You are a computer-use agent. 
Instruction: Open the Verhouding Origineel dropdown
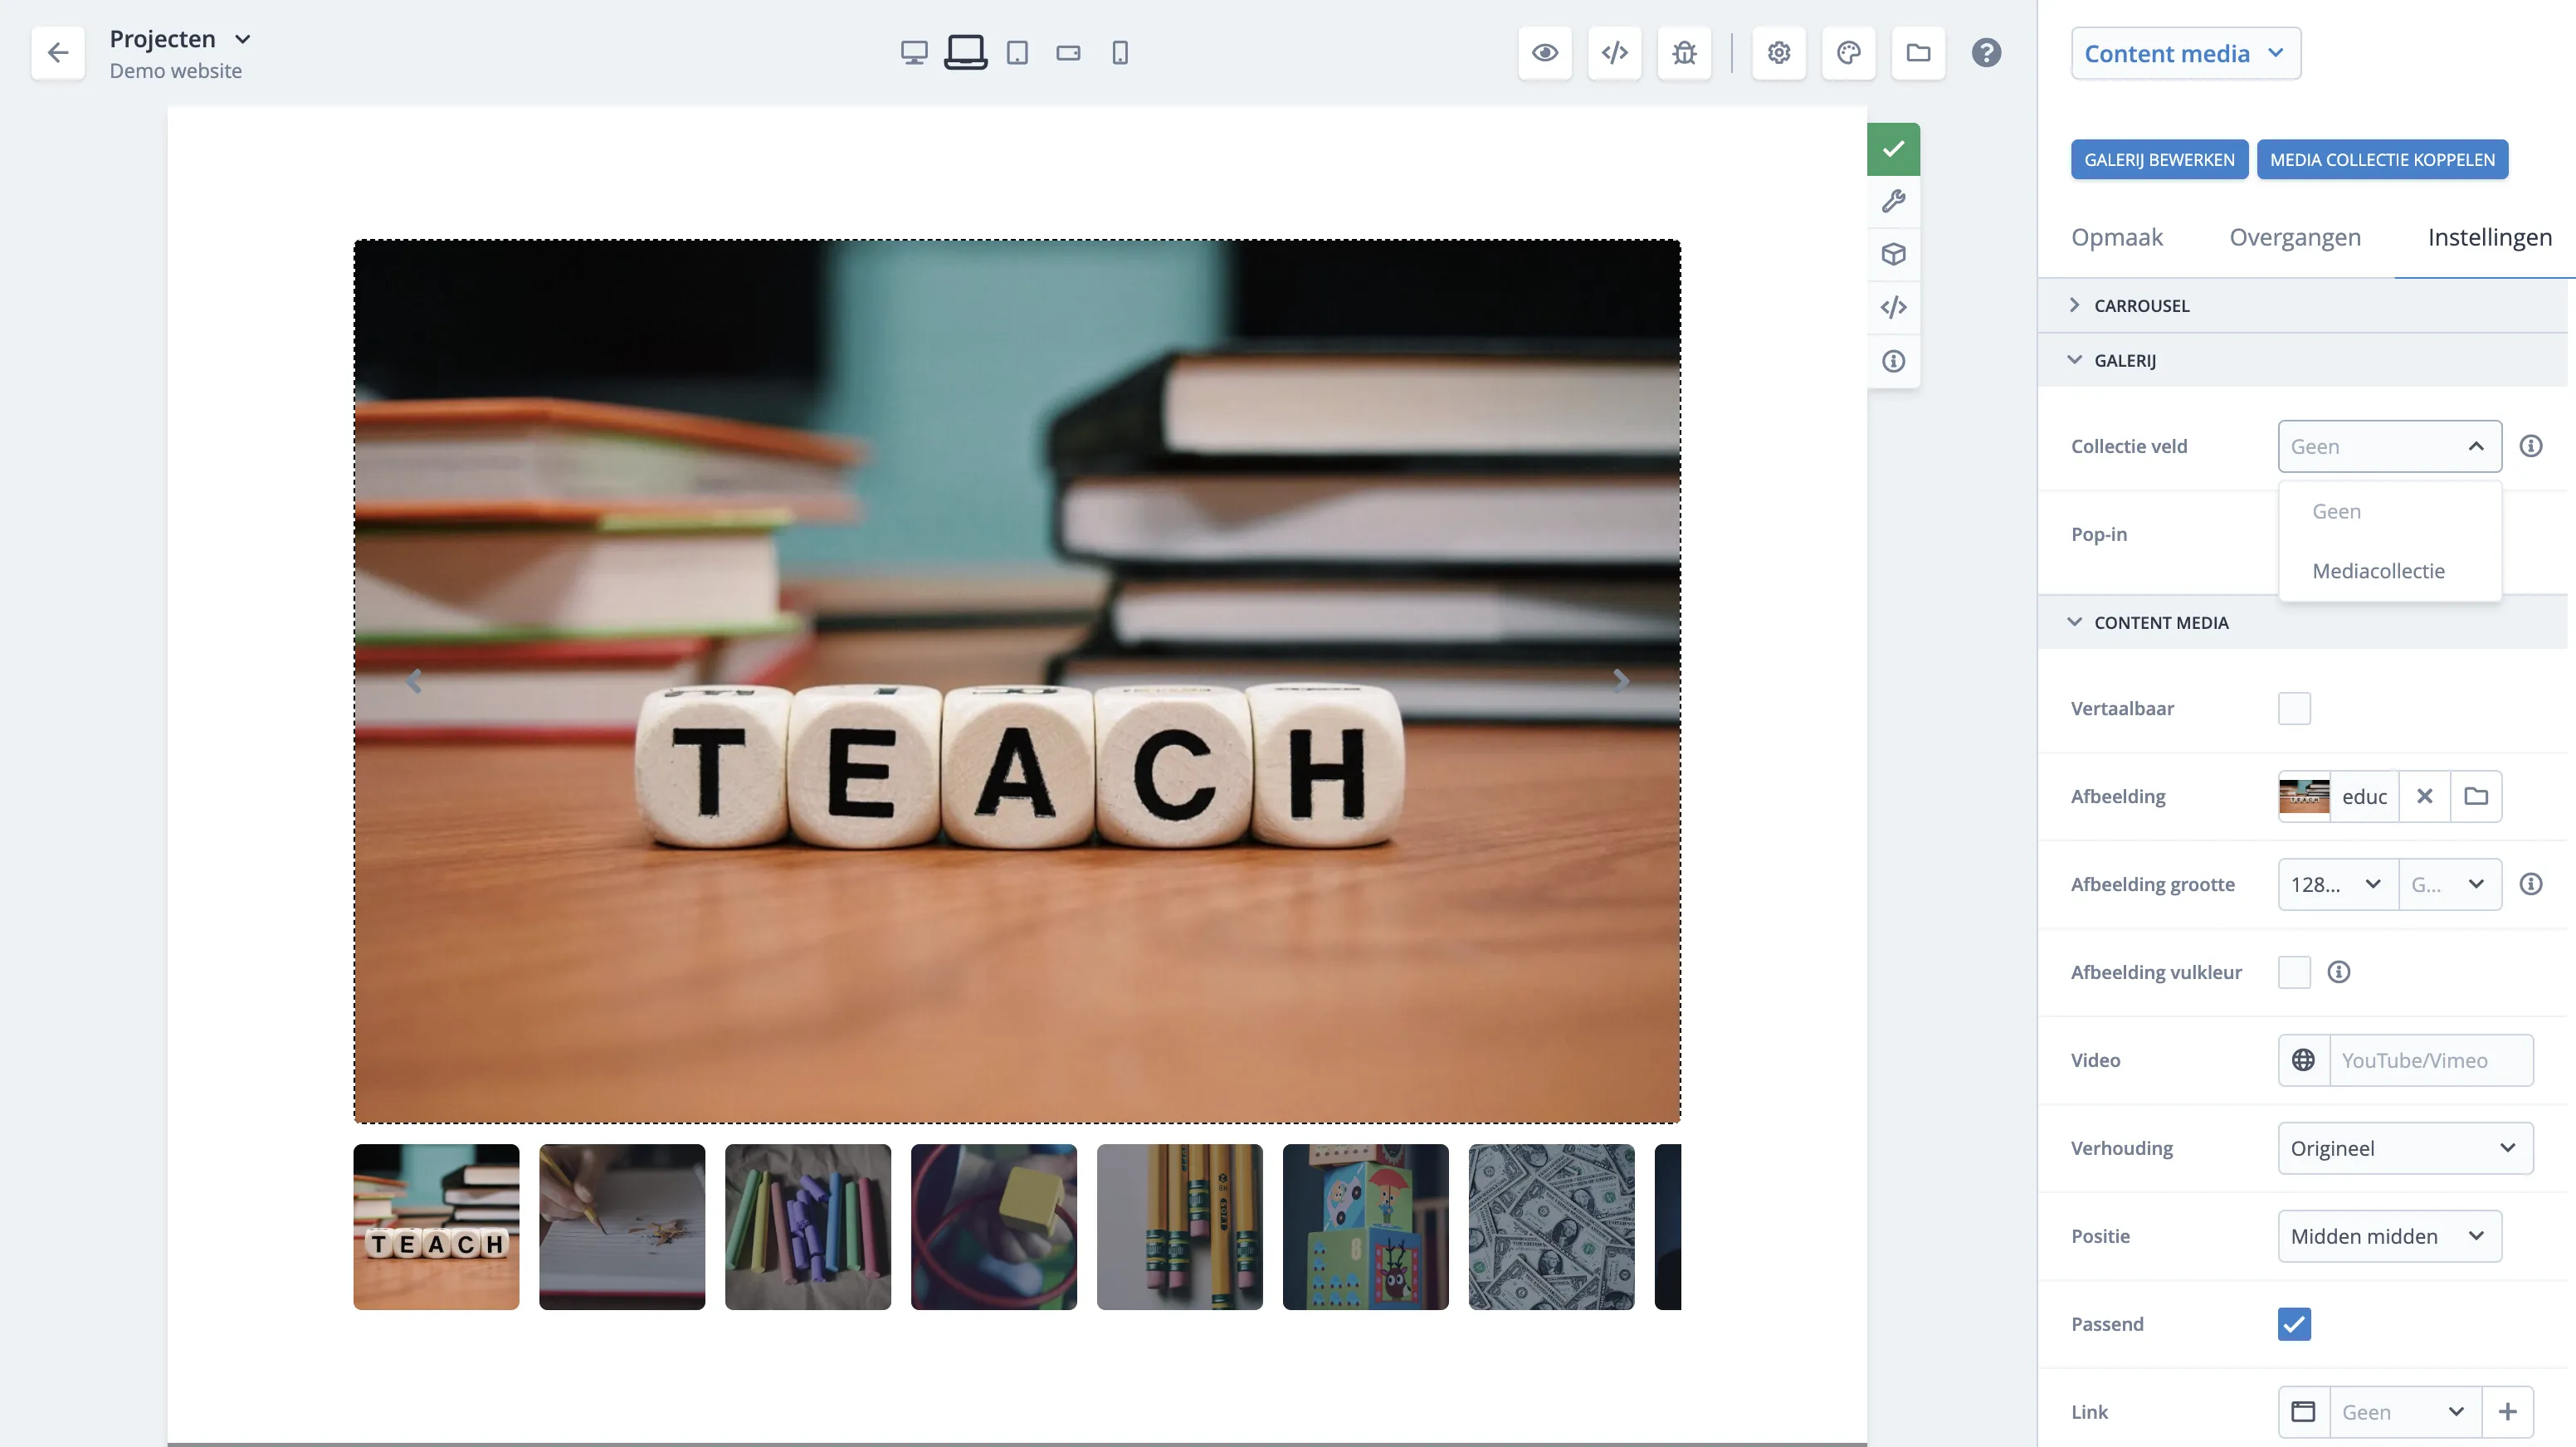tap(2404, 1148)
